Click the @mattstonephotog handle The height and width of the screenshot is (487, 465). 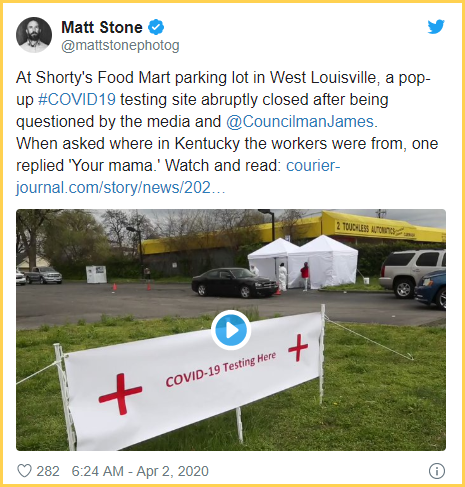click(x=120, y=45)
